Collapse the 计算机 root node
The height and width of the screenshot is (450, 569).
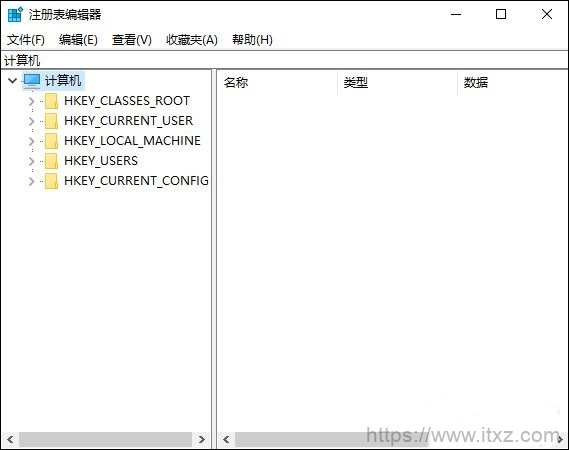point(13,81)
